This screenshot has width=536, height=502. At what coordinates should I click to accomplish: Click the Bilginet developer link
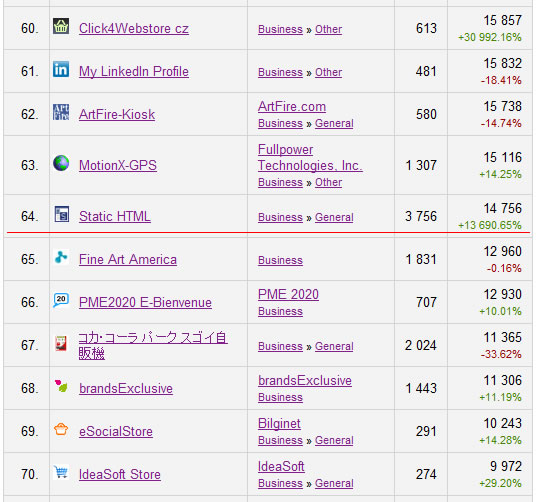279,424
